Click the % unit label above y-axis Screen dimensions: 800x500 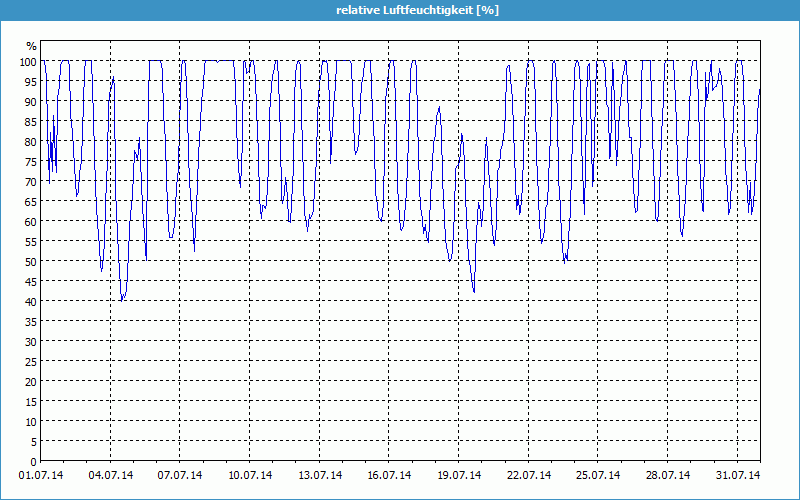coord(31,46)
